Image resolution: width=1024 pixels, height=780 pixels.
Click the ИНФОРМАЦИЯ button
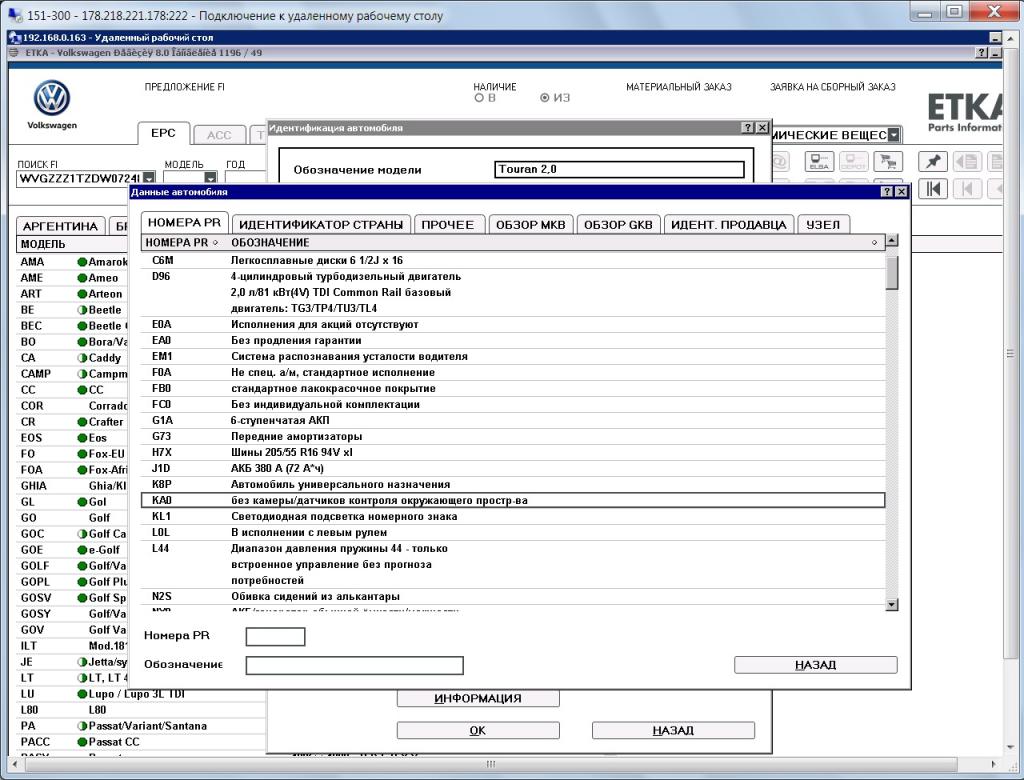478,698
